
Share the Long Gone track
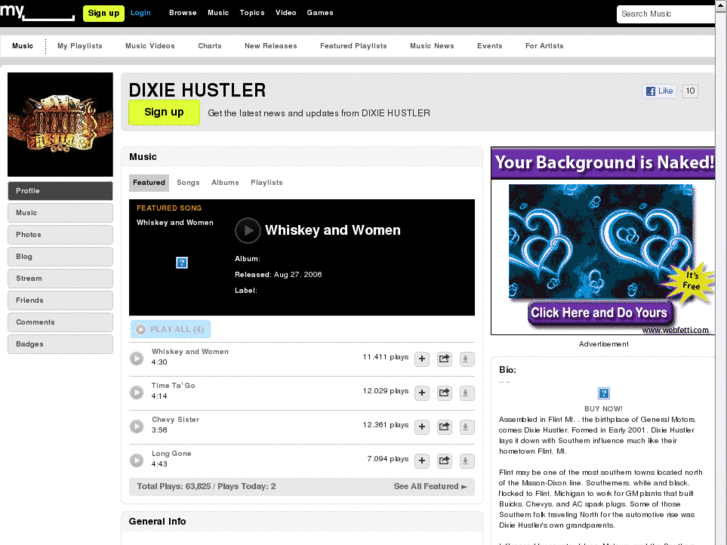tap(444, 461)
